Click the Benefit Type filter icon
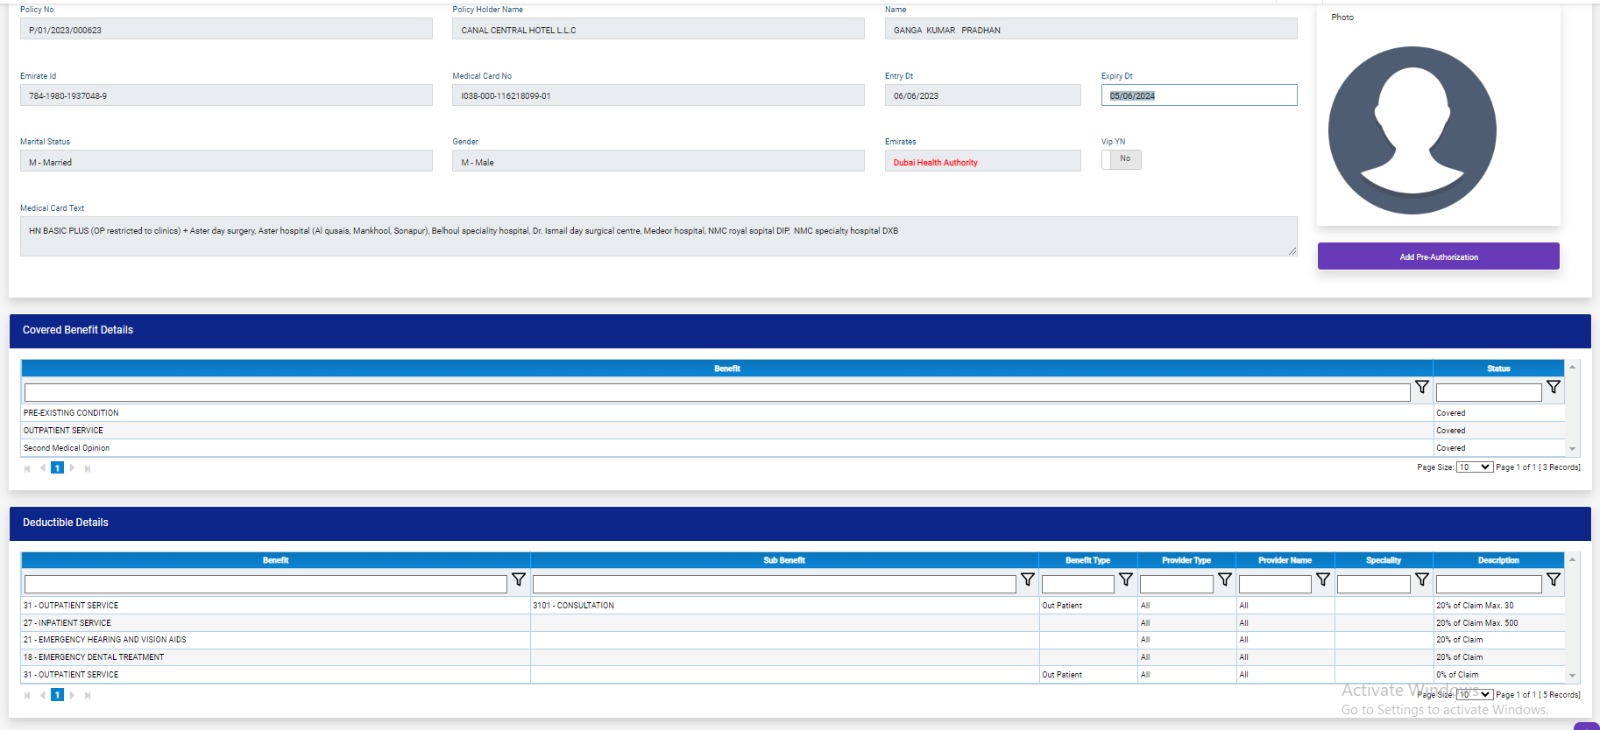Screen dimensions: 1600x730 (1125, 580)
